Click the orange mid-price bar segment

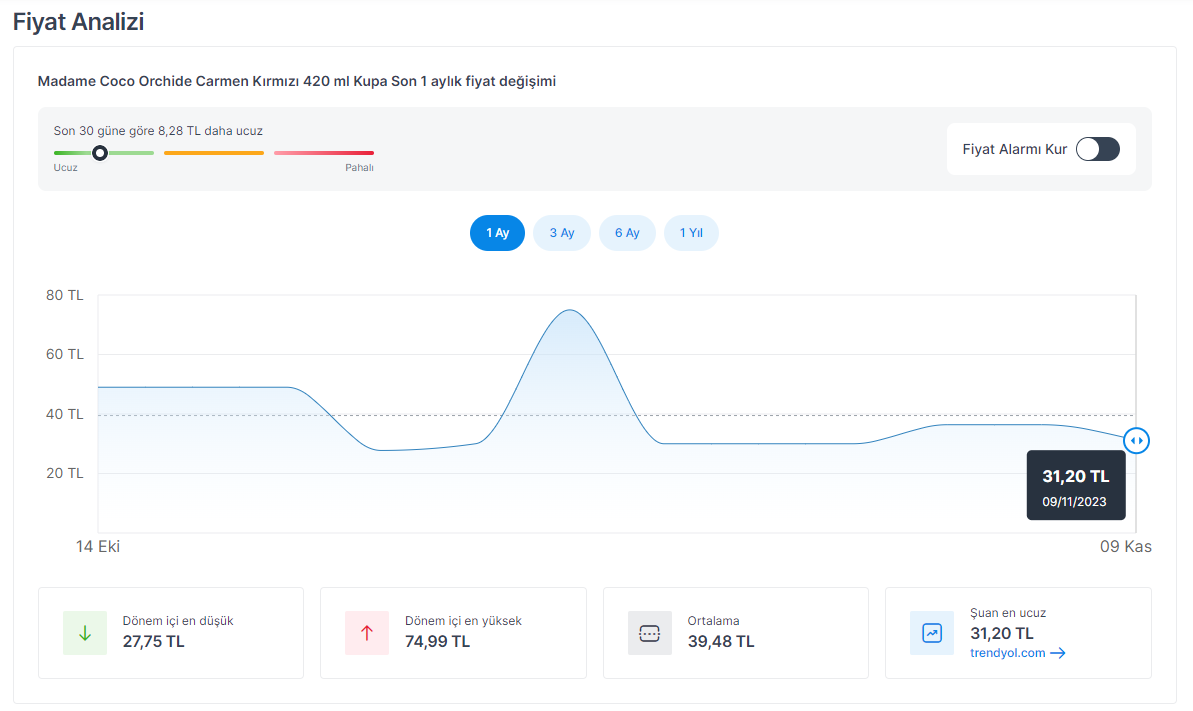[x=214, y=153]
